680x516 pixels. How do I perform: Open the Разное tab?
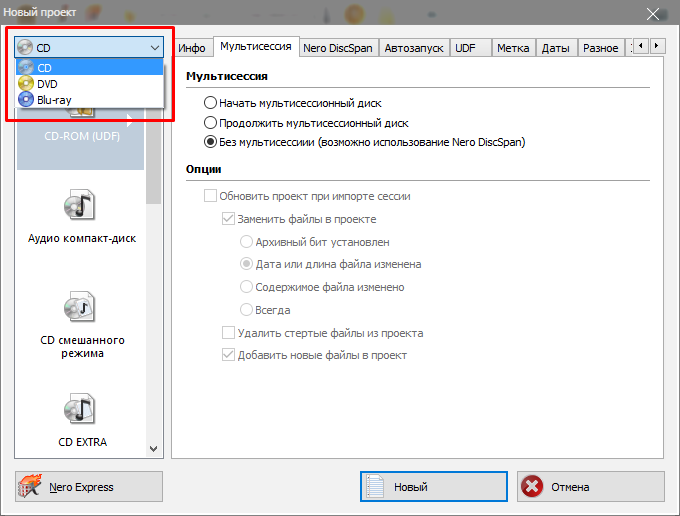point(601,48)
